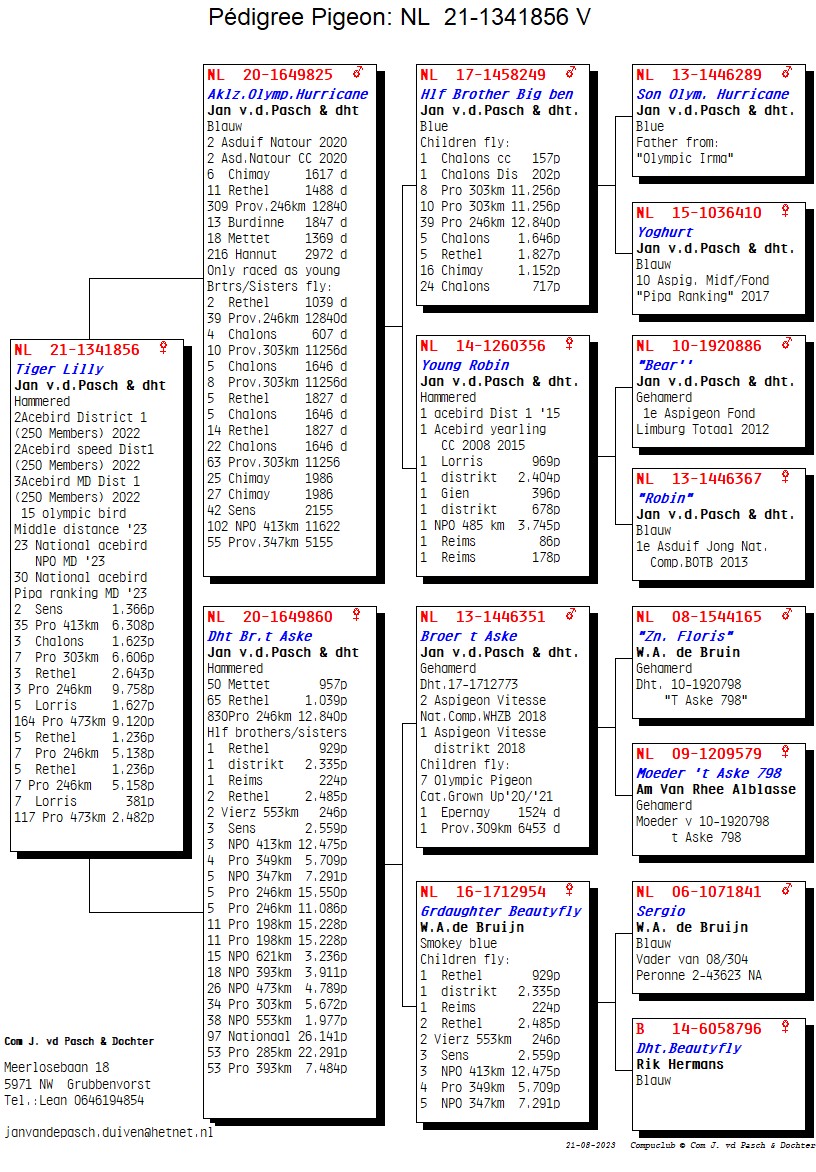Click the Son Olym. Hurricane name
Viewport: 816px width, 1172px height.
[712, 94]
